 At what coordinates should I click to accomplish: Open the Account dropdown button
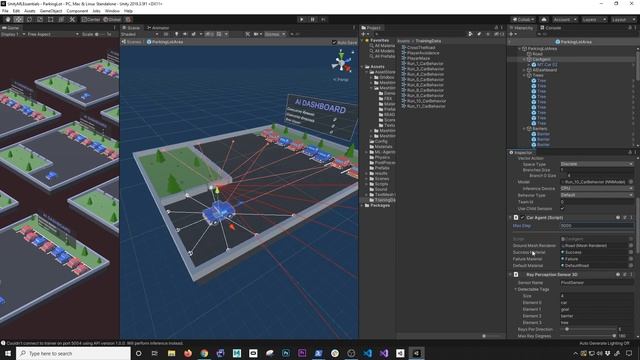tap(565, 19)
